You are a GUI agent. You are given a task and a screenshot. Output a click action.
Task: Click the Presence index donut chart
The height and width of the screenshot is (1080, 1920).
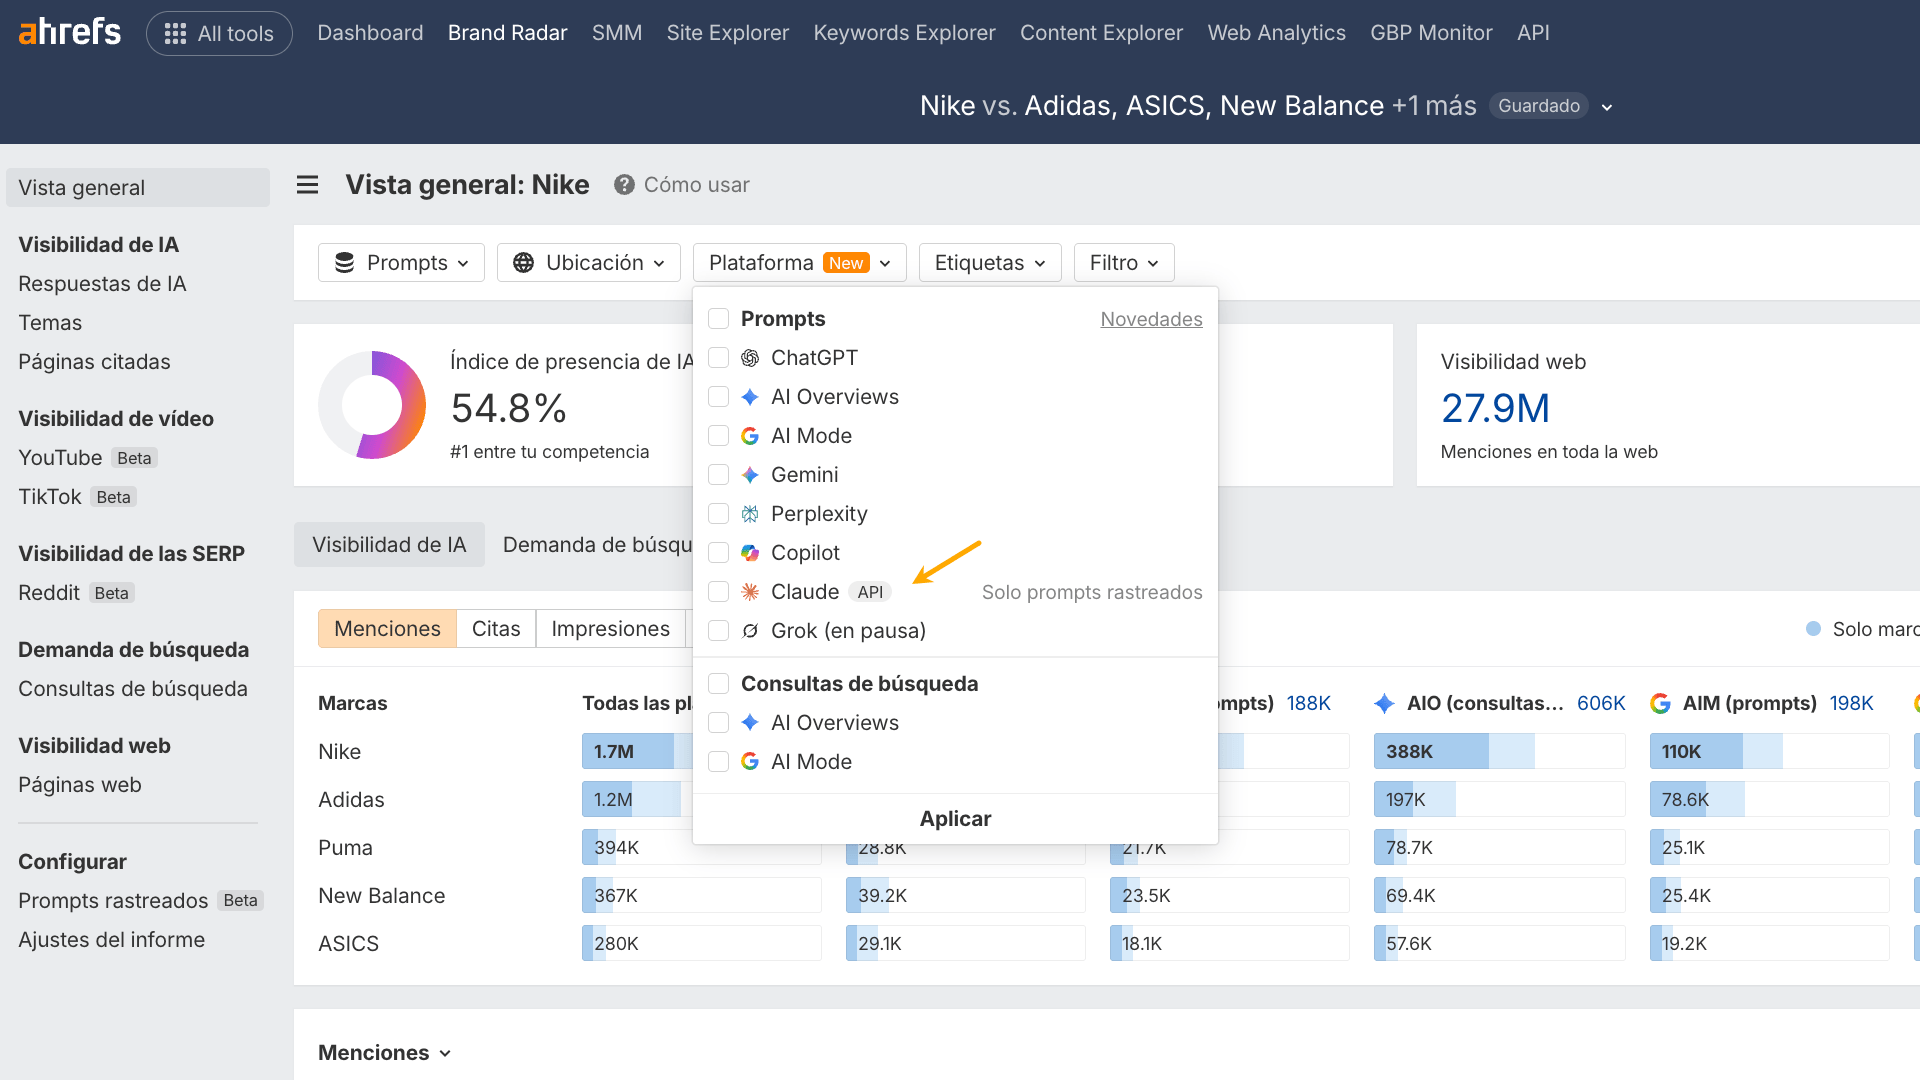pos(372,405)
